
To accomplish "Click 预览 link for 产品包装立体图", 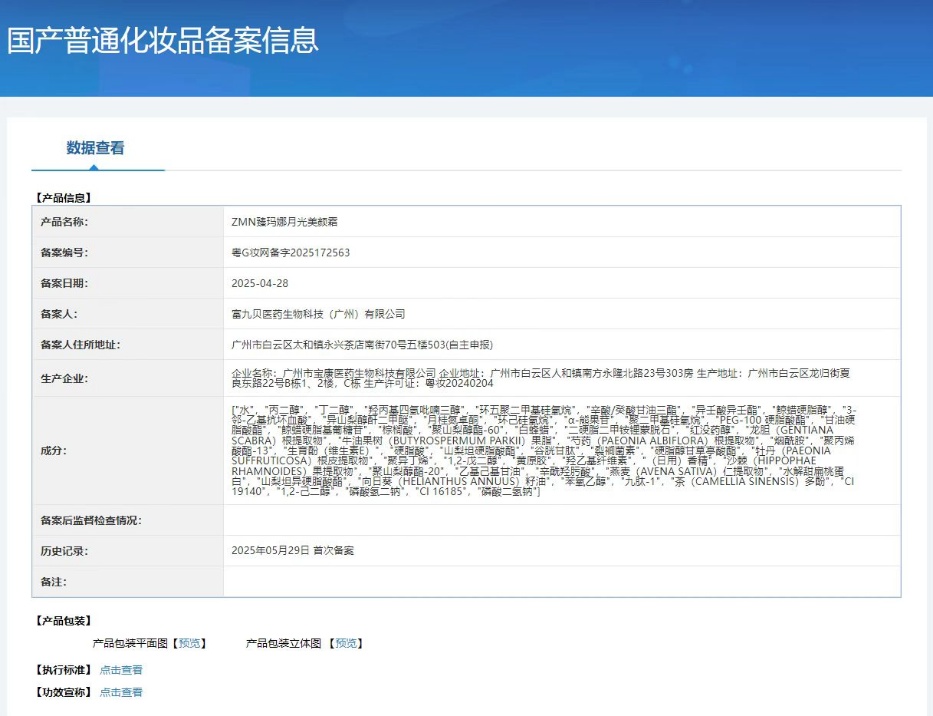I will (346, 644).
